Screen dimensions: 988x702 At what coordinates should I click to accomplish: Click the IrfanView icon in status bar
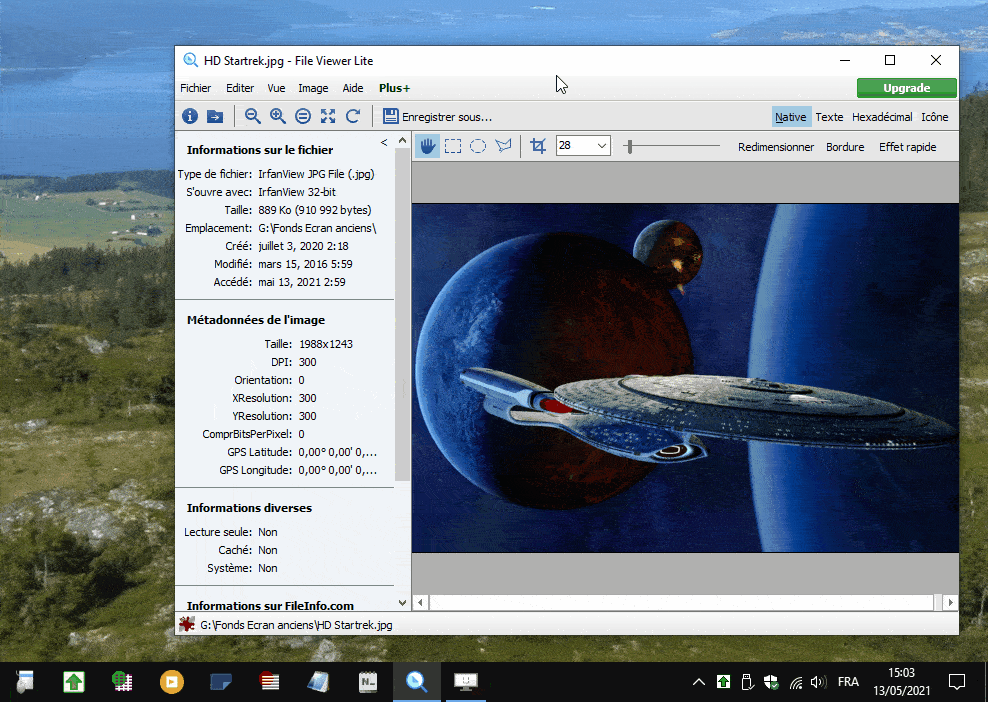(187, 624)
